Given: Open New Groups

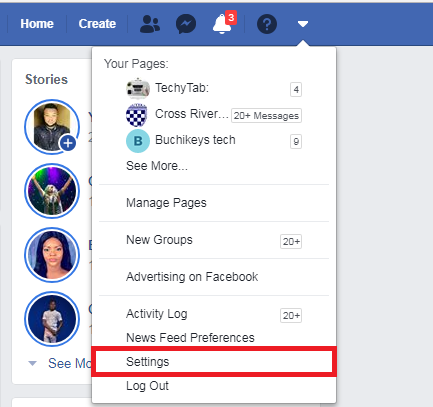Looking at the screenshot, I should click(x=159, y=240).
